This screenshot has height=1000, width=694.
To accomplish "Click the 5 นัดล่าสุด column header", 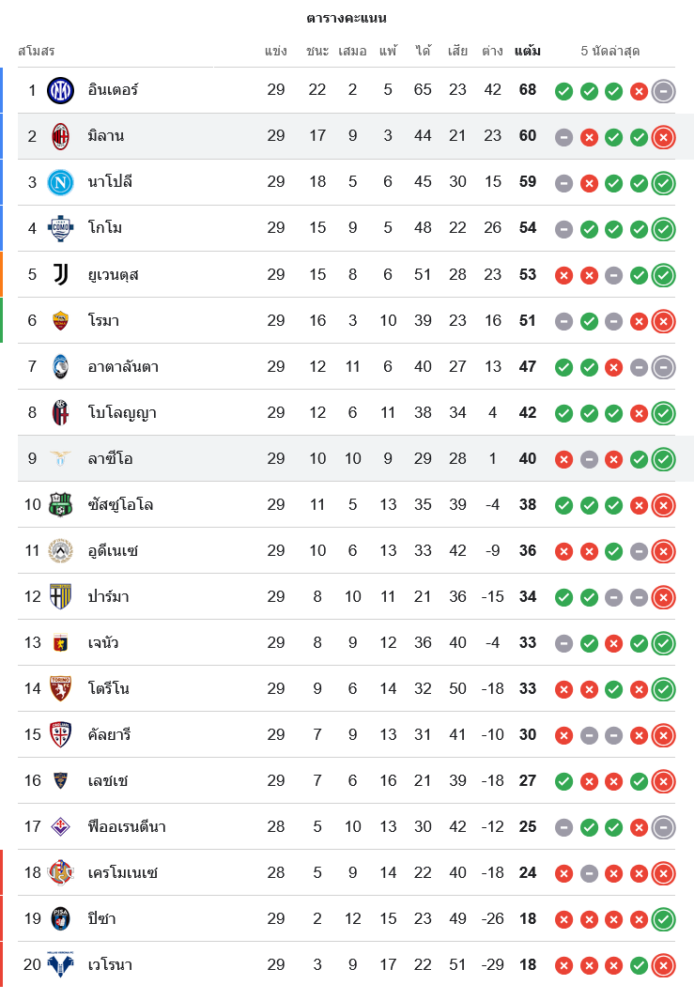I will [610, 51].
